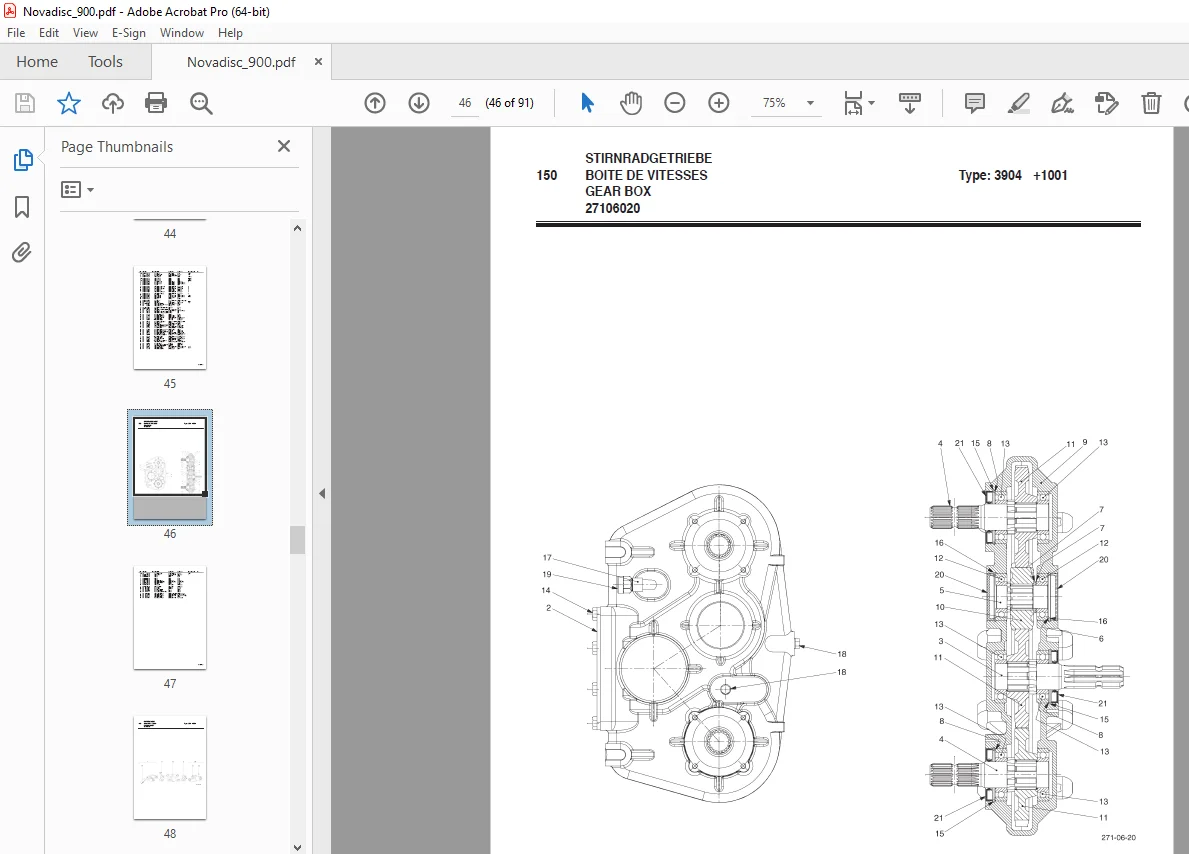Open the Help menu
Viewport: 1189px width, 854px height.
[230, 33]
